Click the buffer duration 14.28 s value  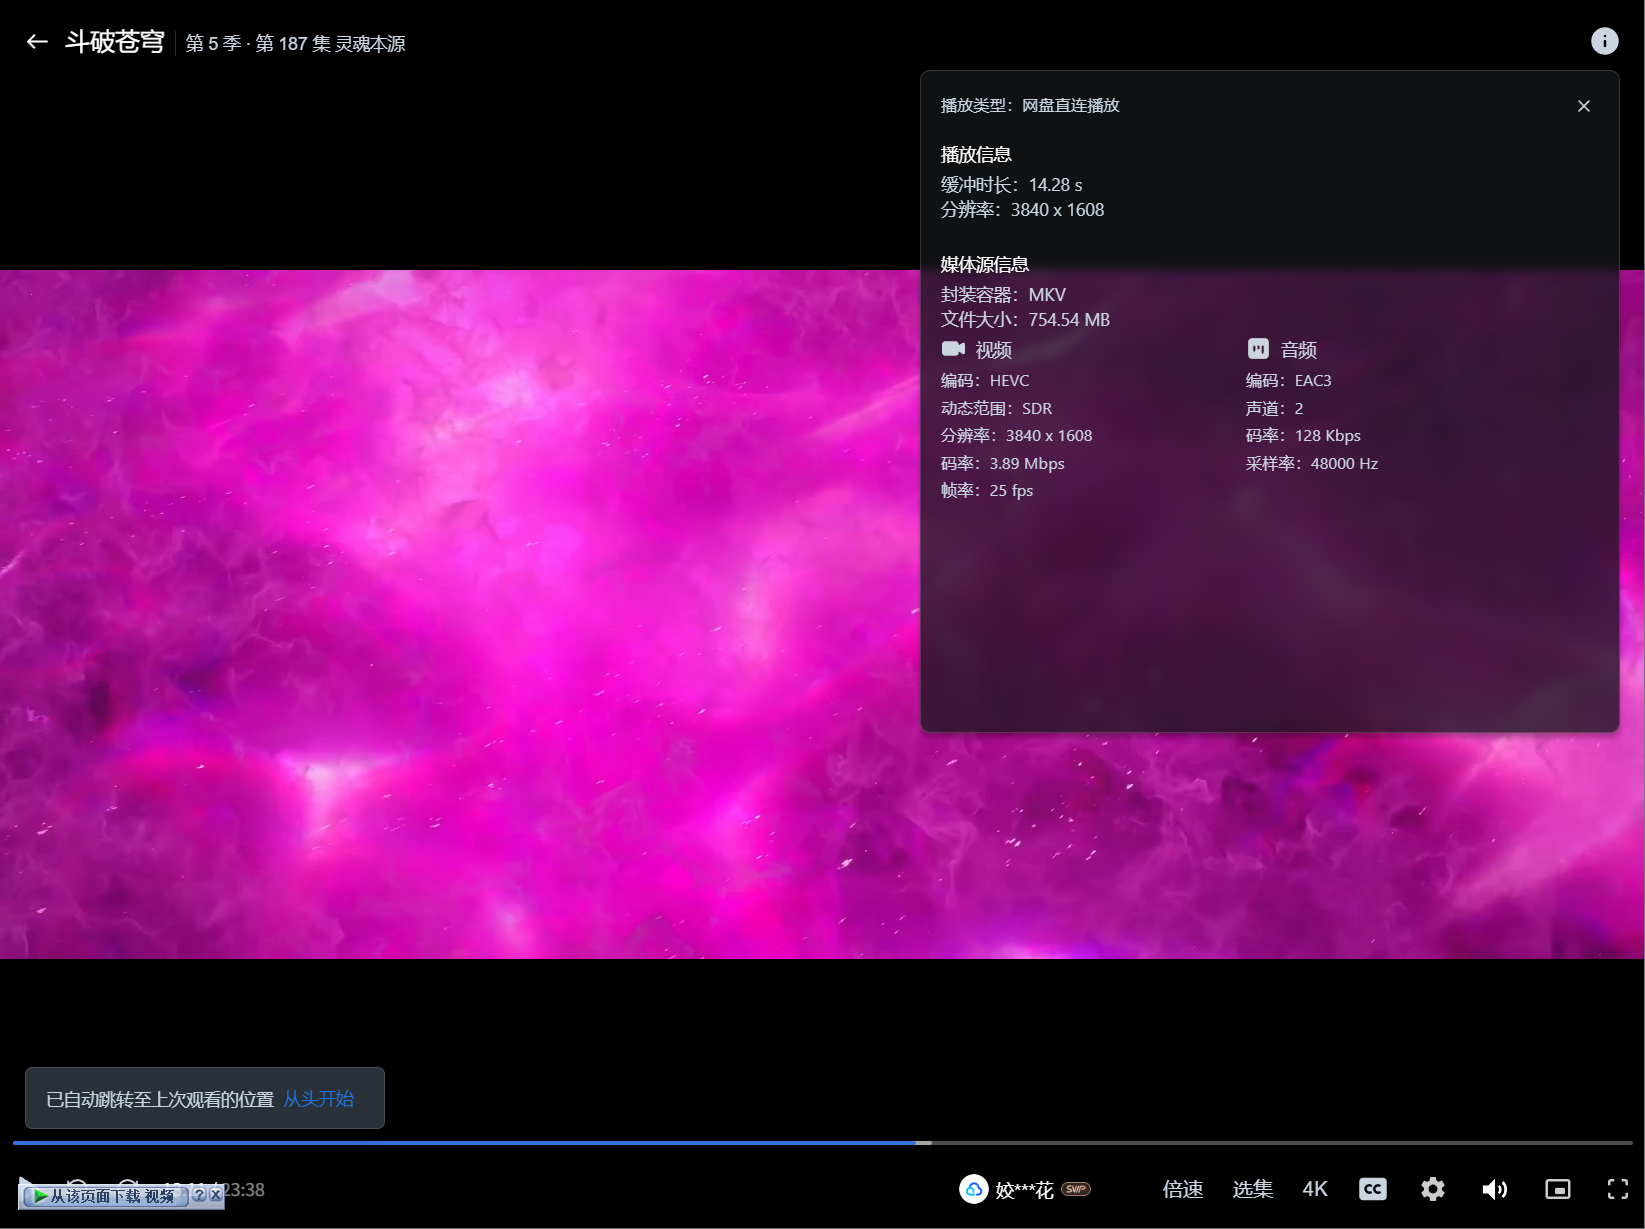1056,185
